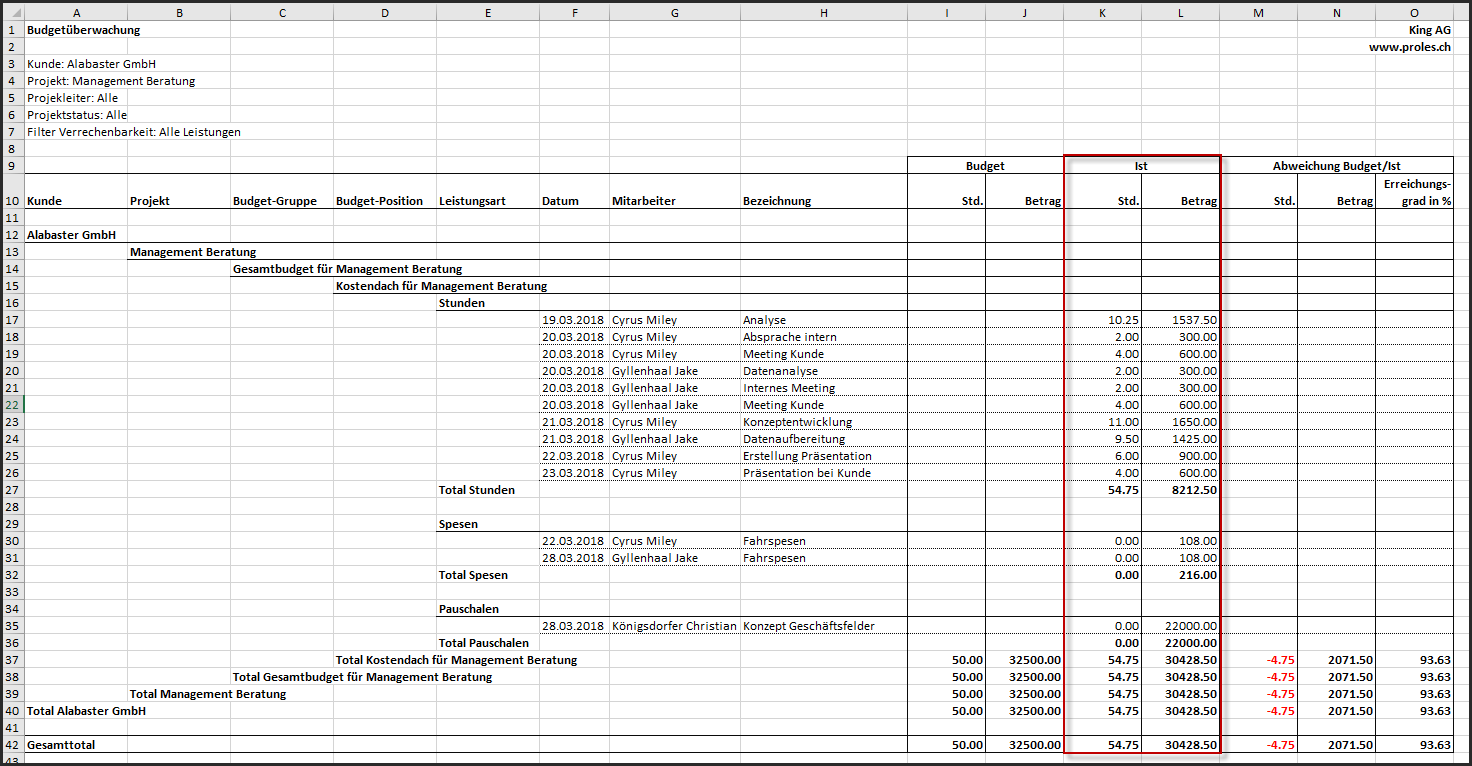Click the Kunde: Alabaster GmbH cell

click(x=91, y=64)
